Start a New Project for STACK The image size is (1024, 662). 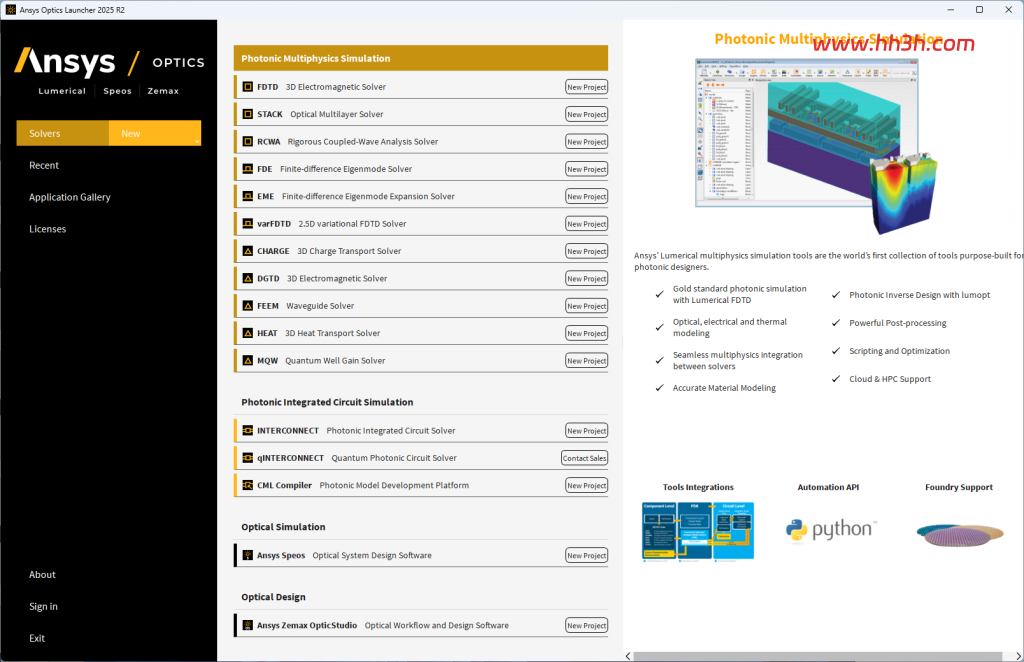tap(586, 114)
